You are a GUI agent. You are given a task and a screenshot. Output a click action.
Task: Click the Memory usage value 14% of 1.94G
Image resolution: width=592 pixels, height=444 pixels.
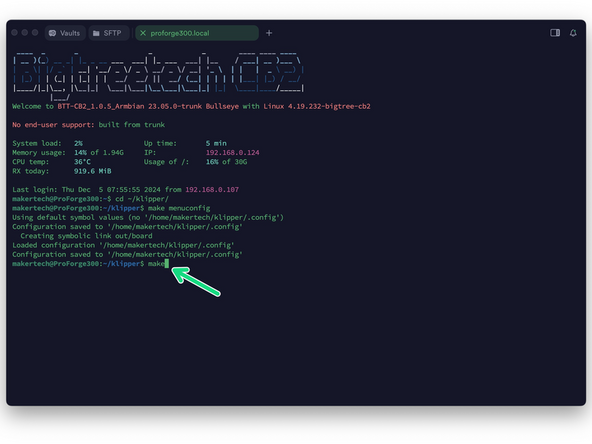tap(99, 153)
